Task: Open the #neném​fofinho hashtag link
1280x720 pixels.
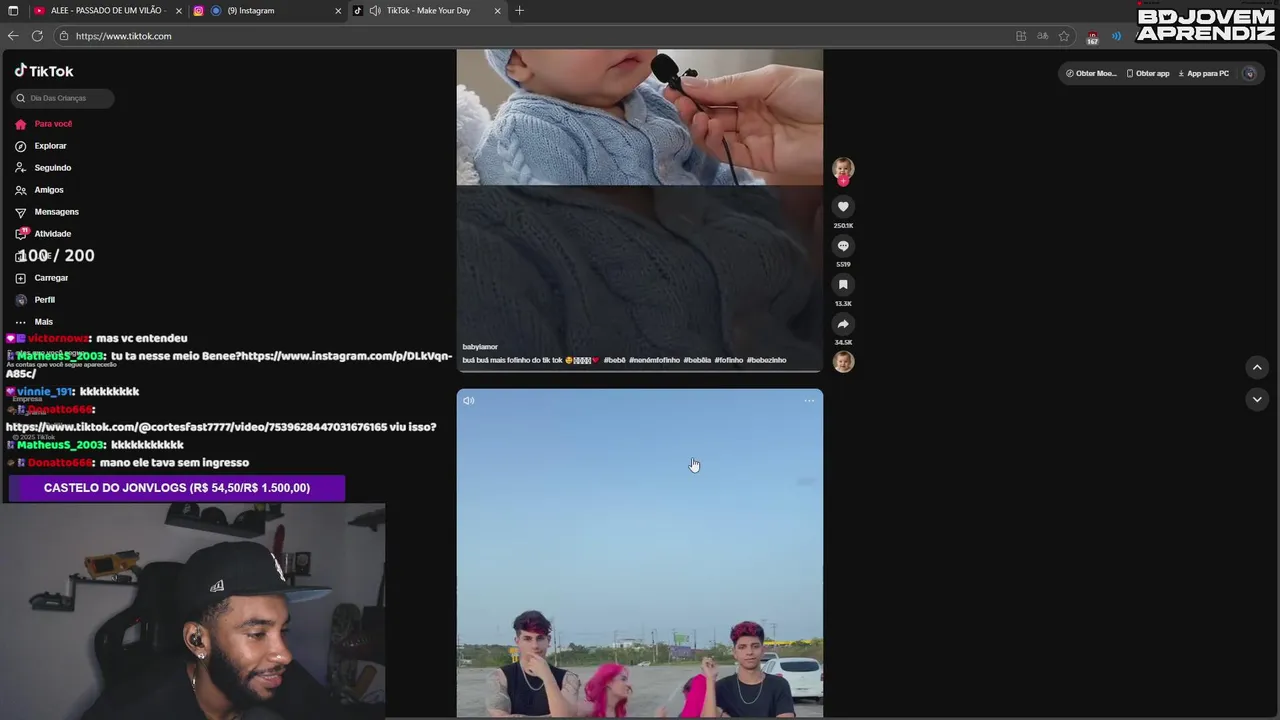Action: pos(654,360)
